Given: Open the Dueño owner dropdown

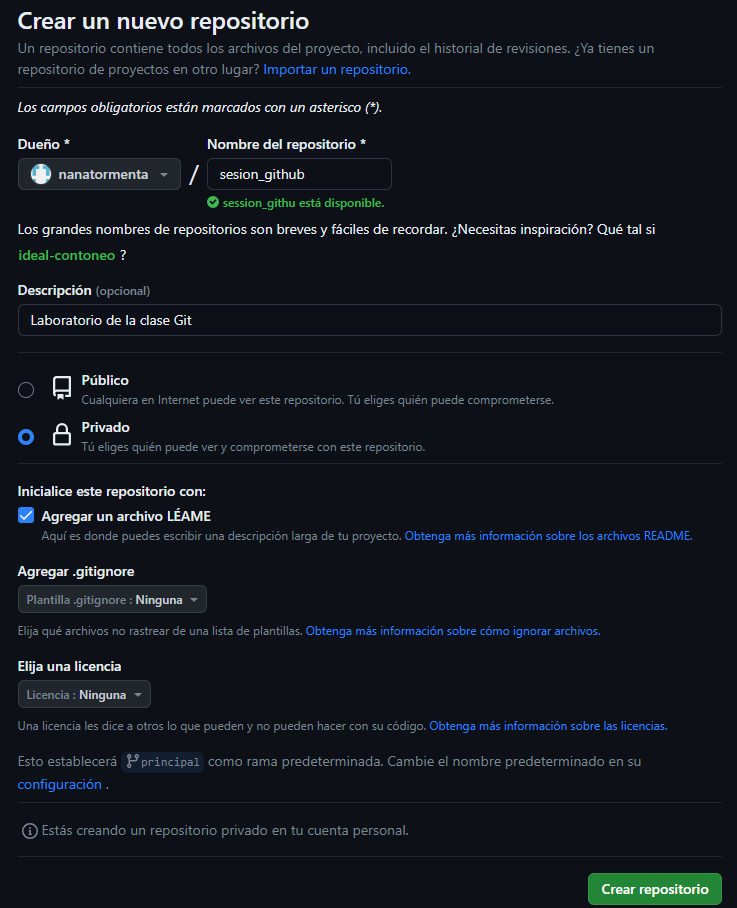Looking at the screenshot, I should pos(98,173).
